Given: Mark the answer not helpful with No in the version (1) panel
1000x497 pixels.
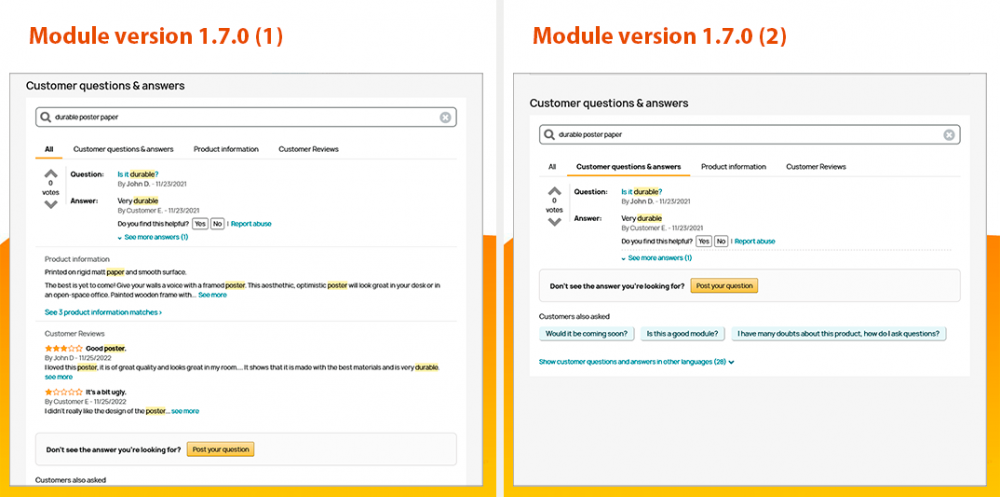Looking at the screenshot, I should pos(217,224).
